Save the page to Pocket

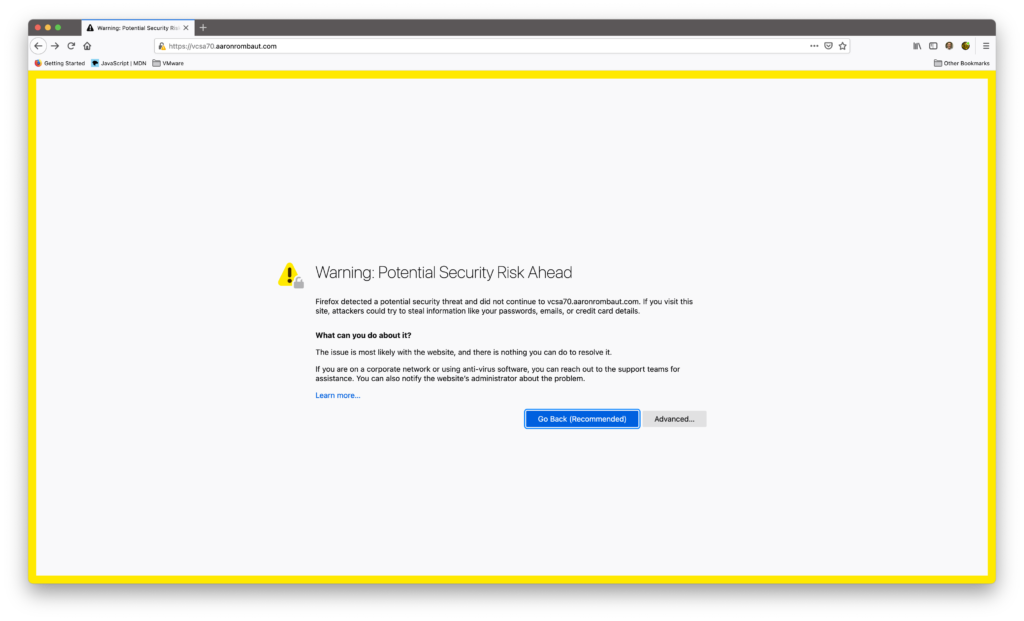point(828,46)
